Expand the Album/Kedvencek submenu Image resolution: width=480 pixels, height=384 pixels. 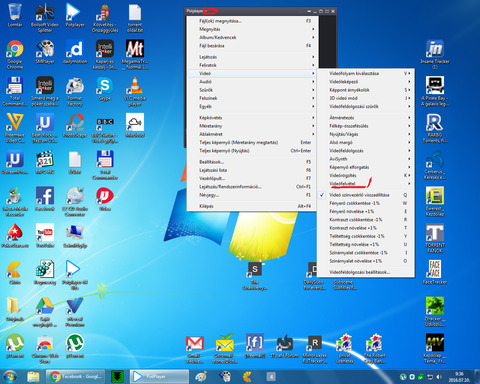pyautogui.click(x=252, y=37)
